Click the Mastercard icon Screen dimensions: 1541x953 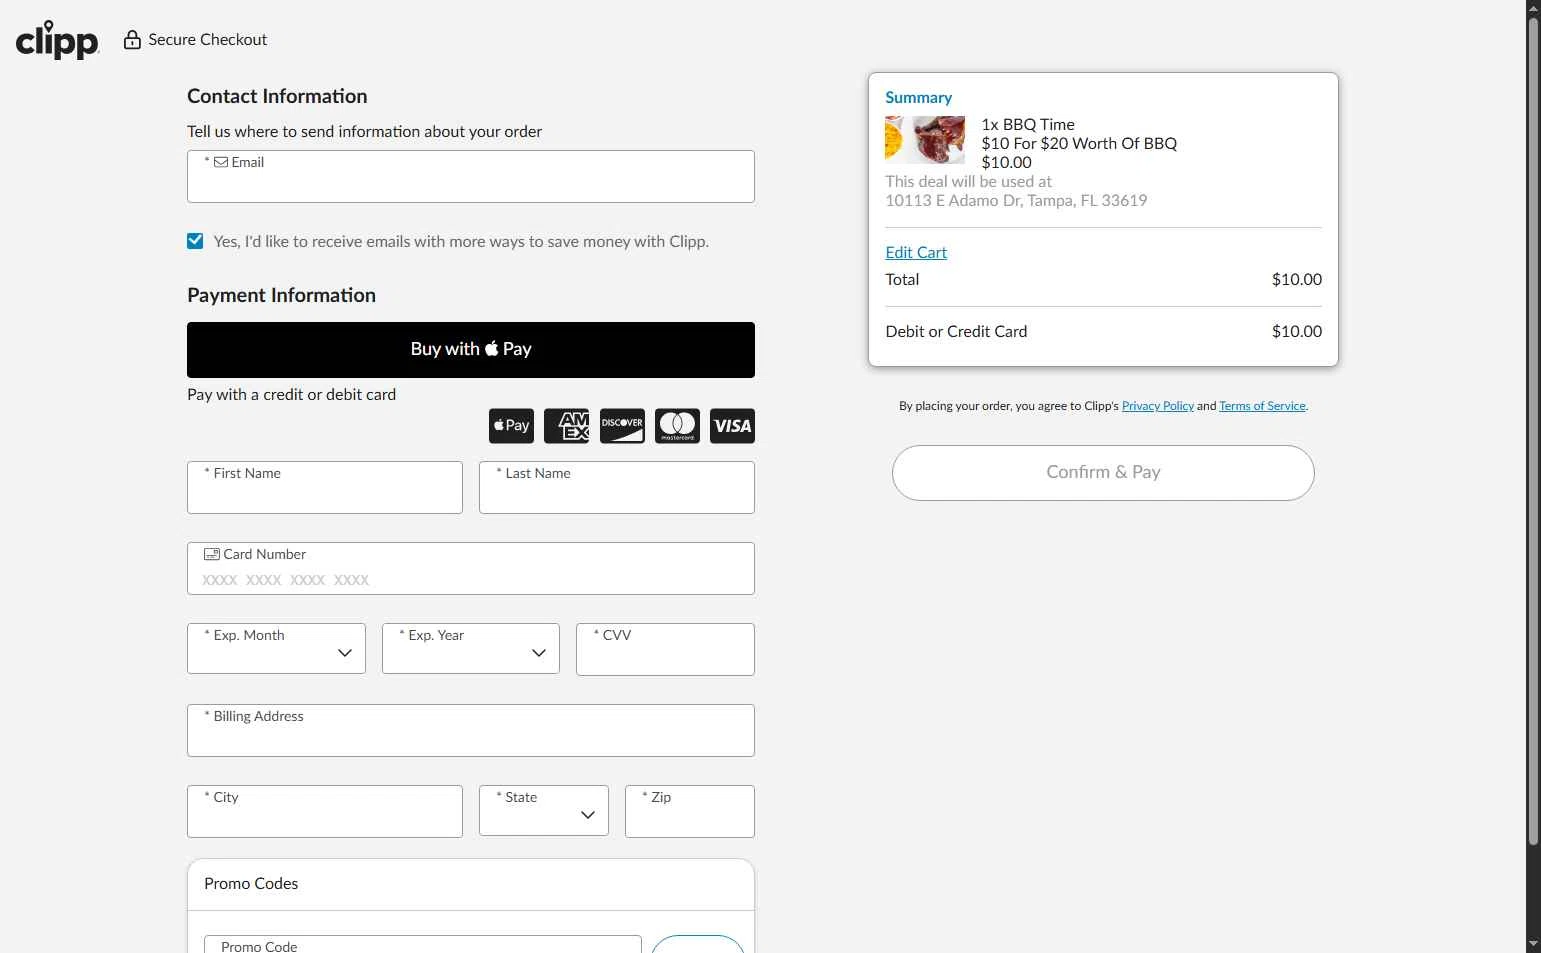point(677,426)
